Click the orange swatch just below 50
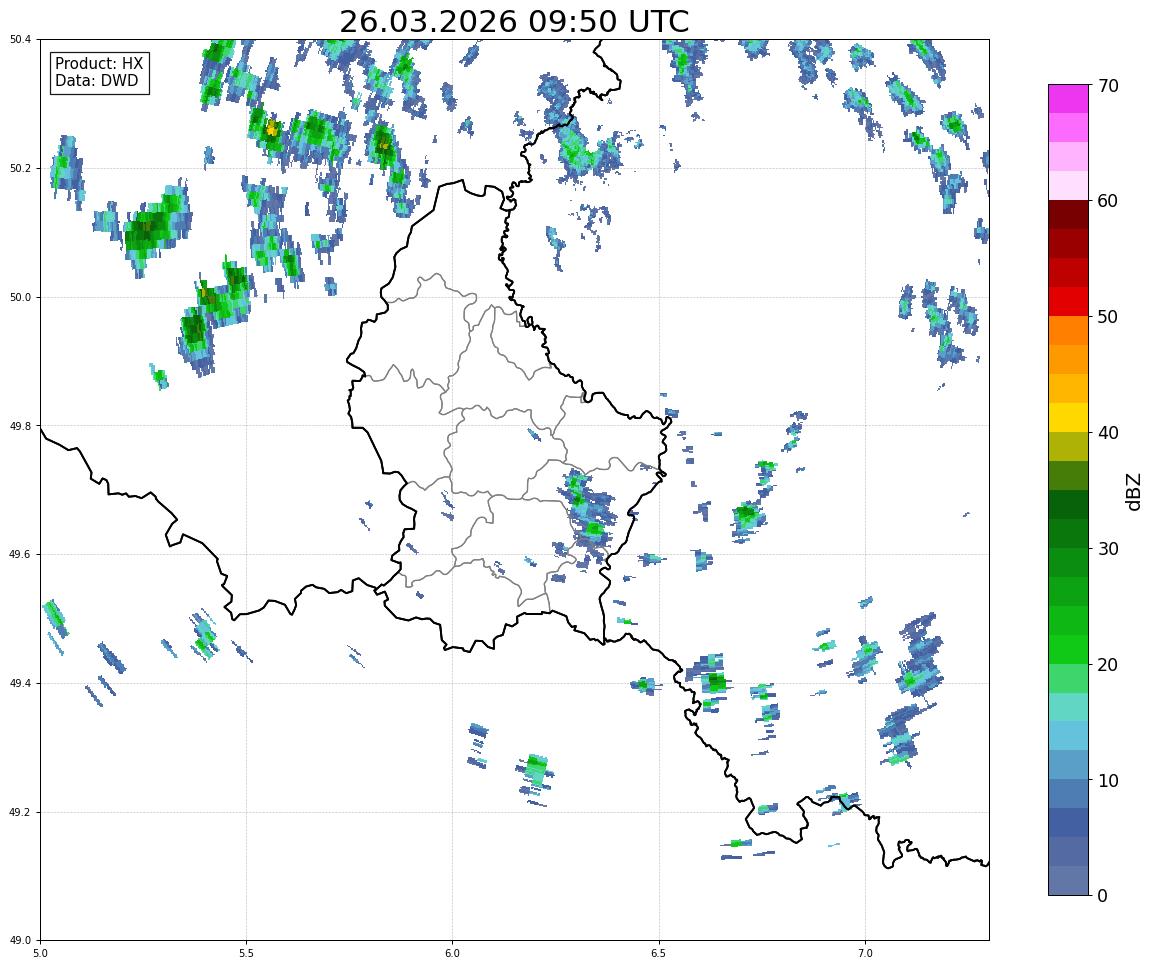The width and height of the screenshot is (1152, 968). click(x=1068, y=331)
